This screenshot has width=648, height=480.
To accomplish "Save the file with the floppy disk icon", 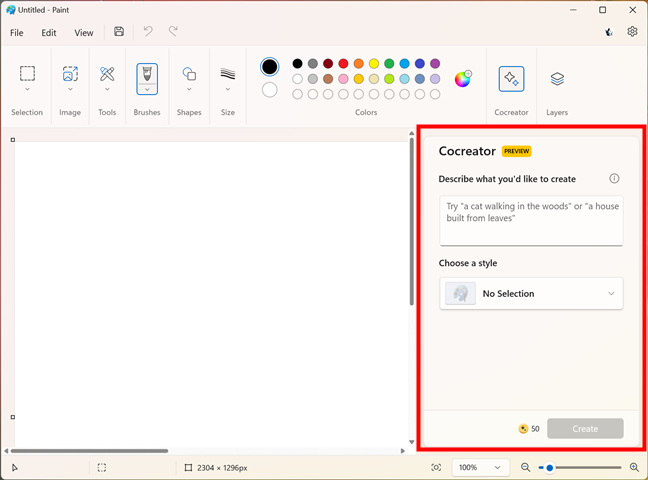I will click(x=119, y=31).
